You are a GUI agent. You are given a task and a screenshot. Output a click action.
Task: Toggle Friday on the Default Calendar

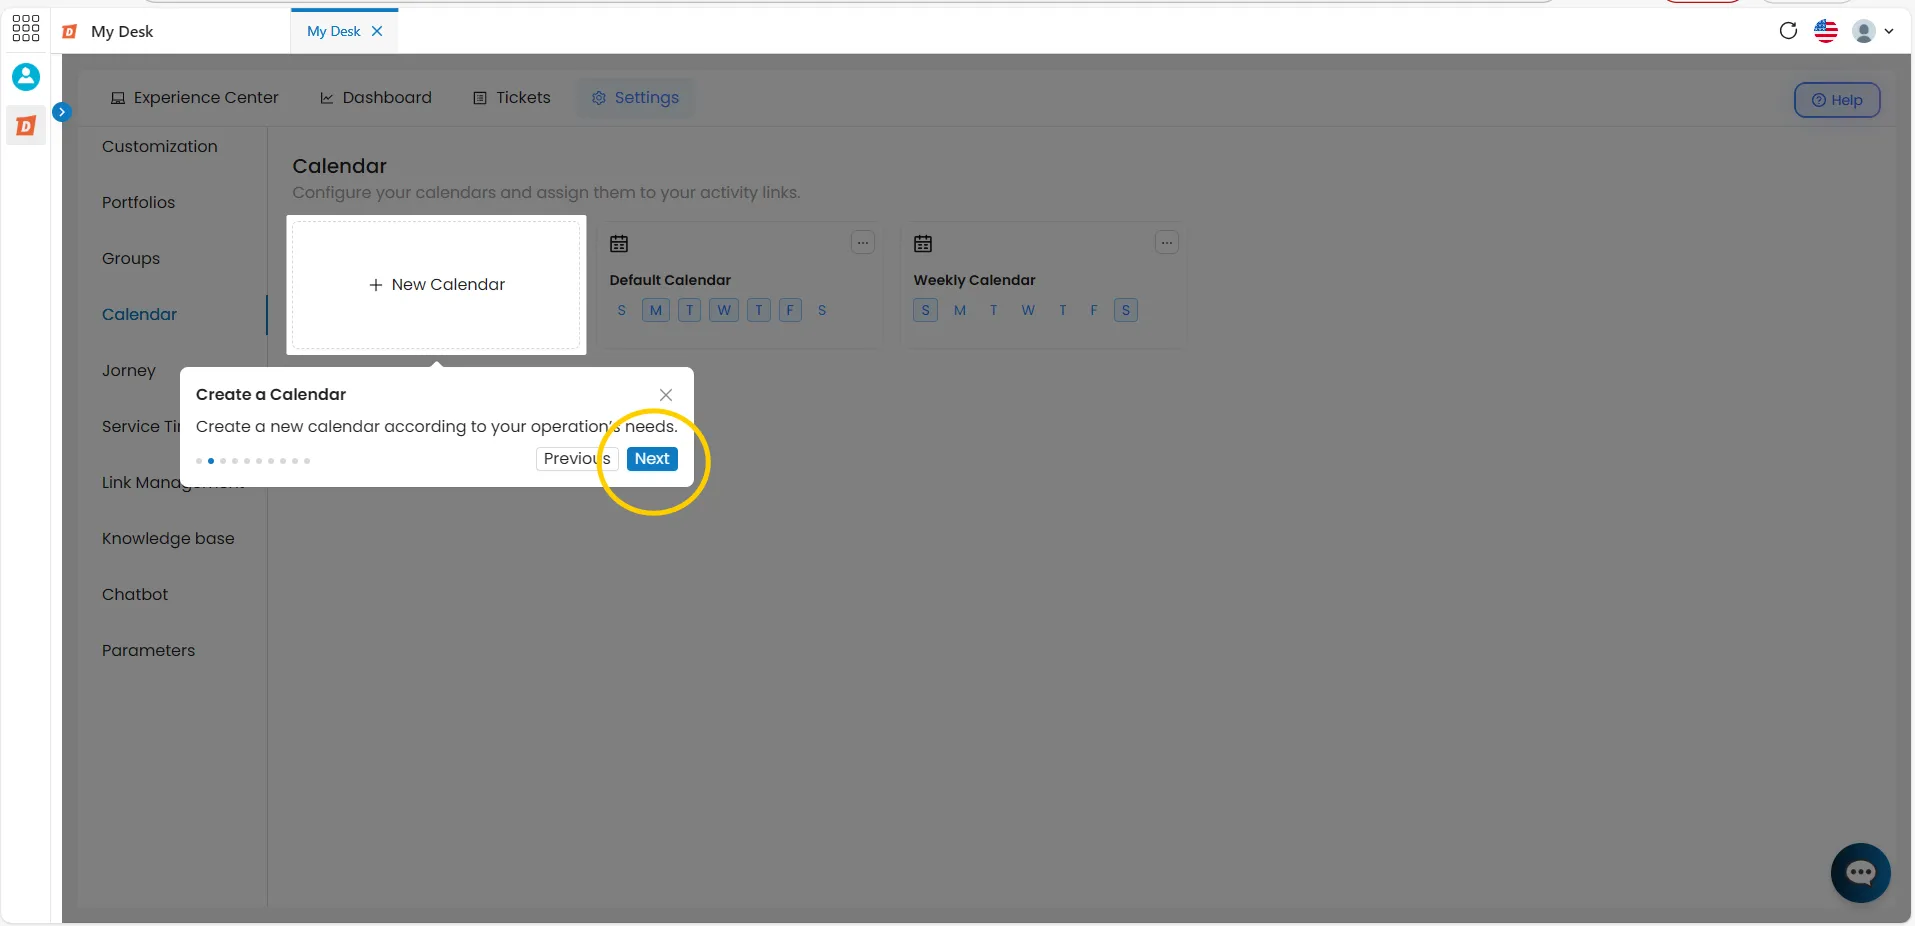[x=790, y=310]
